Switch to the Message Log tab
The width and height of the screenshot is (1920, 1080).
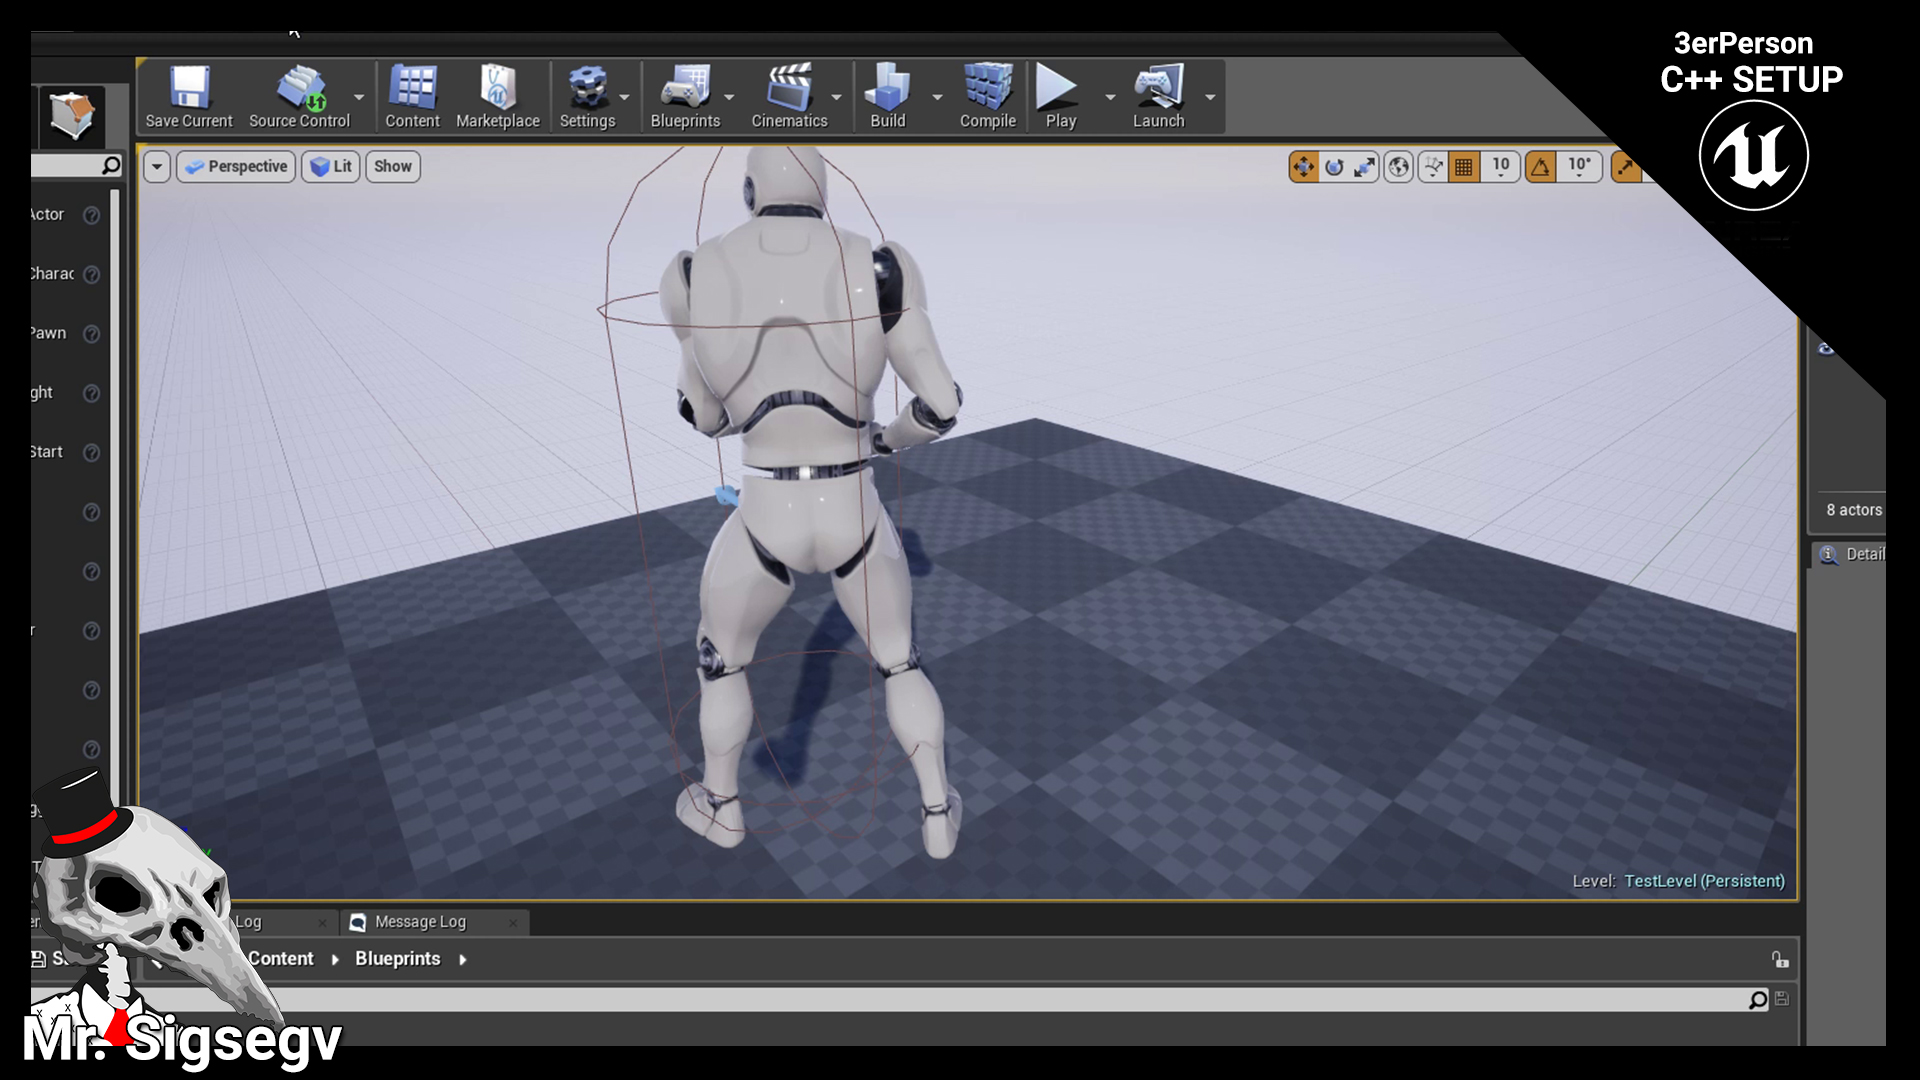418,921
